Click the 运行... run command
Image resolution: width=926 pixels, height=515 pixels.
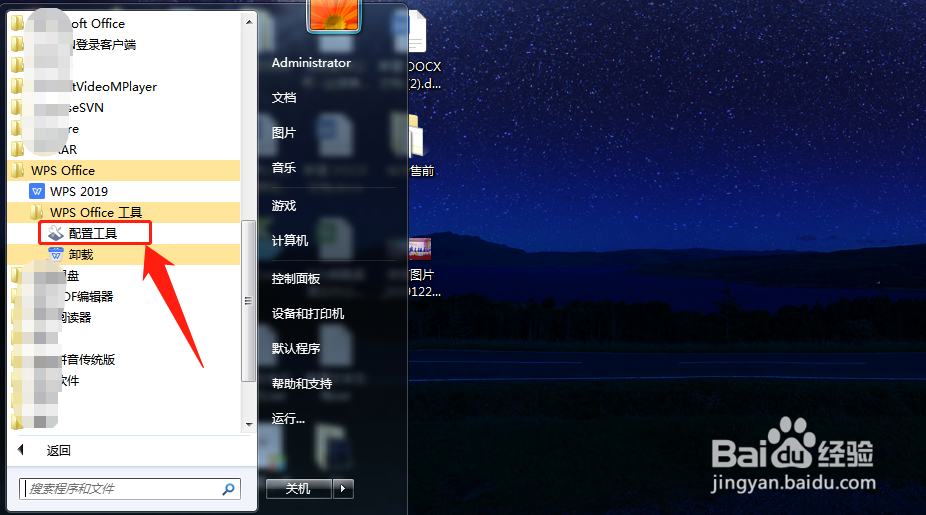pyautogui.click(x=288, y=419)
